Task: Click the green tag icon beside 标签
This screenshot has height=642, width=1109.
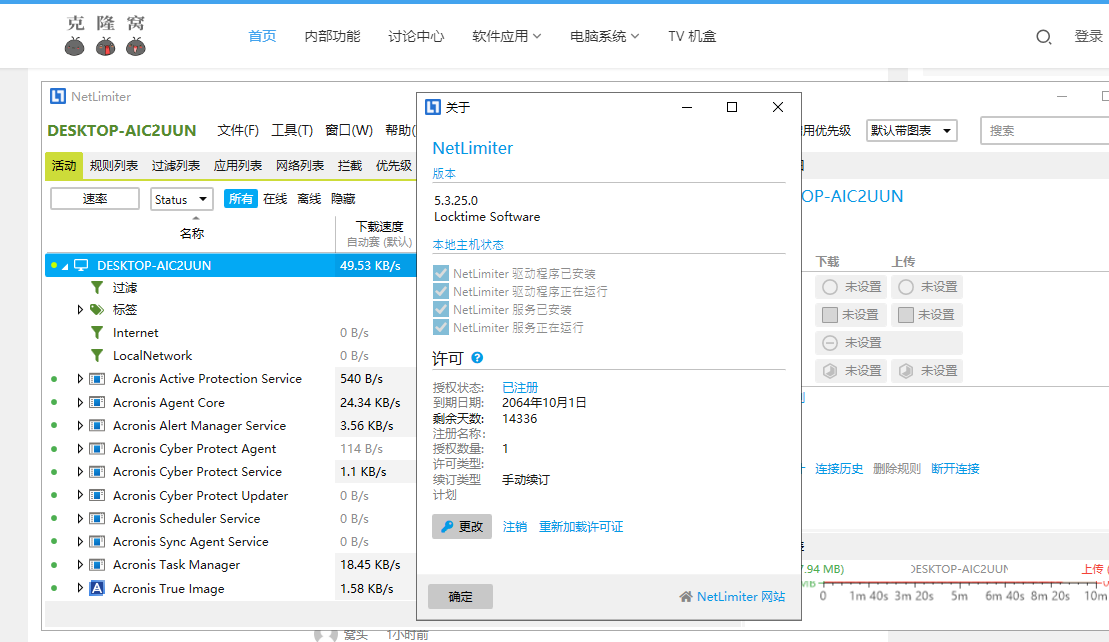Action: point(97,310)
